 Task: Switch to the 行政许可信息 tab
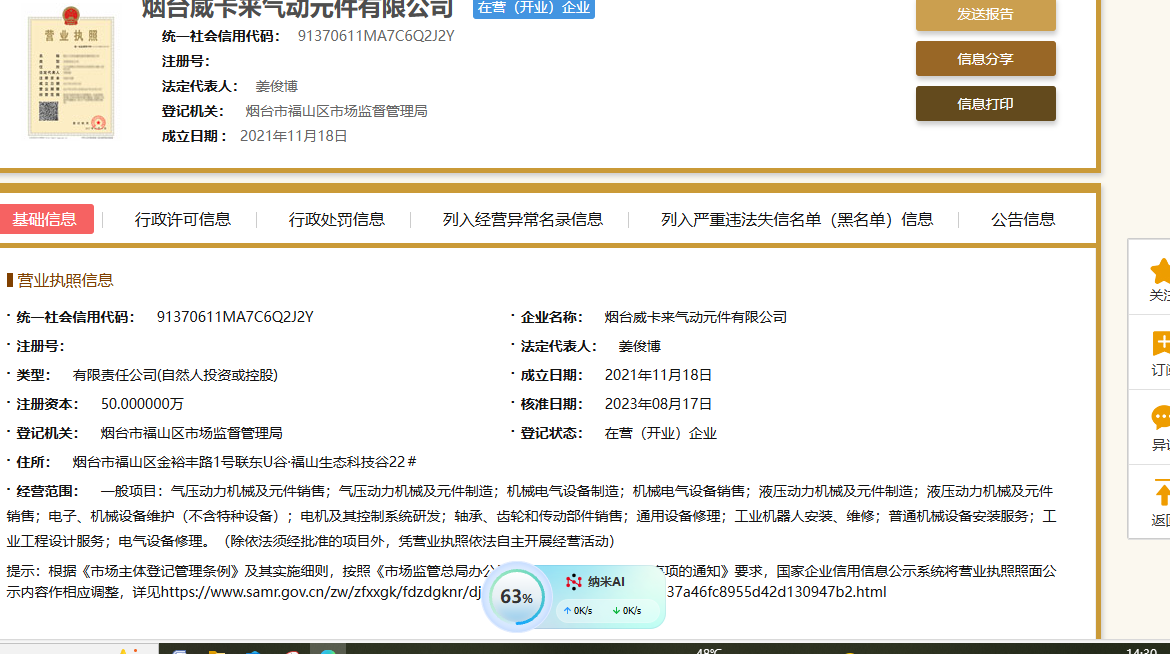point(183,219)
